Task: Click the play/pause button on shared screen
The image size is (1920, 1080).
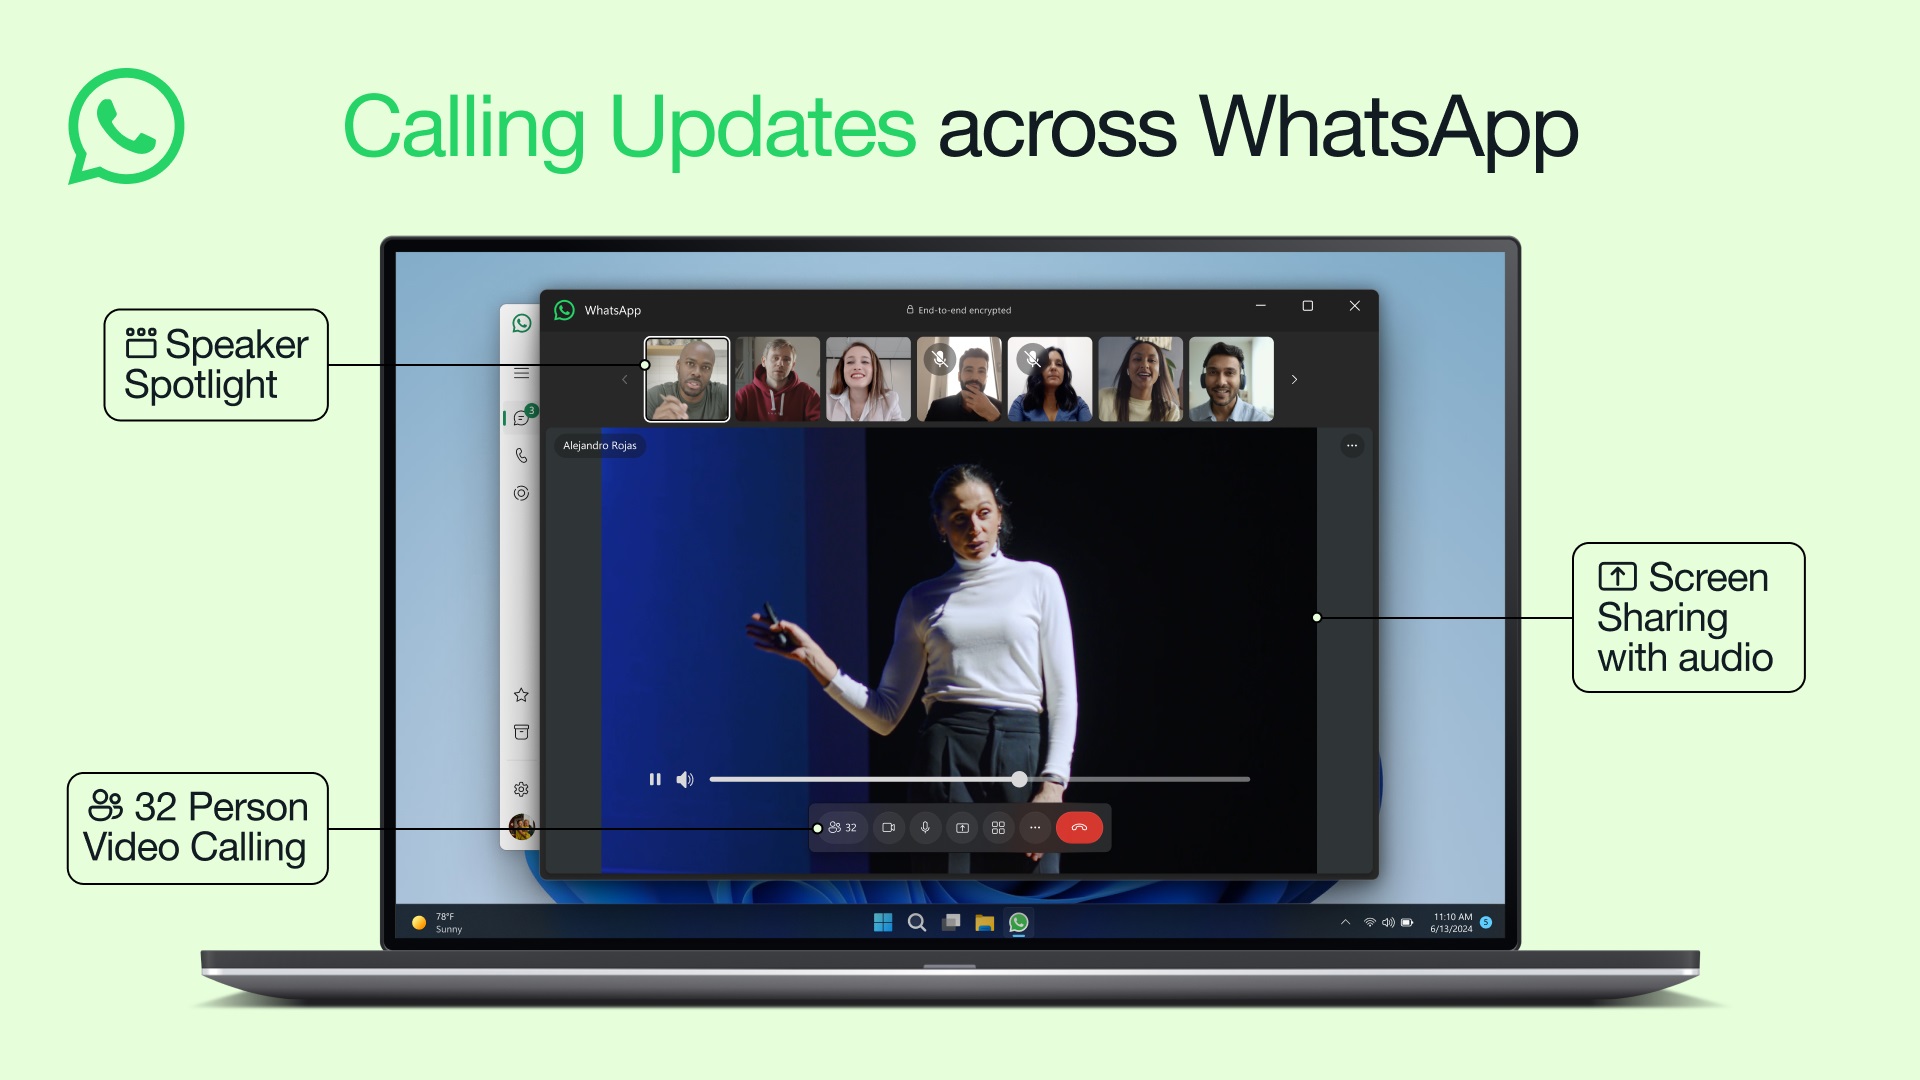Action: (x=655, y=781)
